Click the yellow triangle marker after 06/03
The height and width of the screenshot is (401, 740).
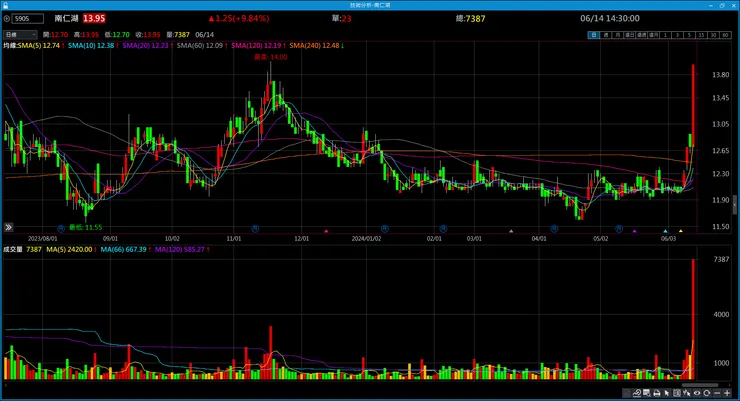(681, 231)
